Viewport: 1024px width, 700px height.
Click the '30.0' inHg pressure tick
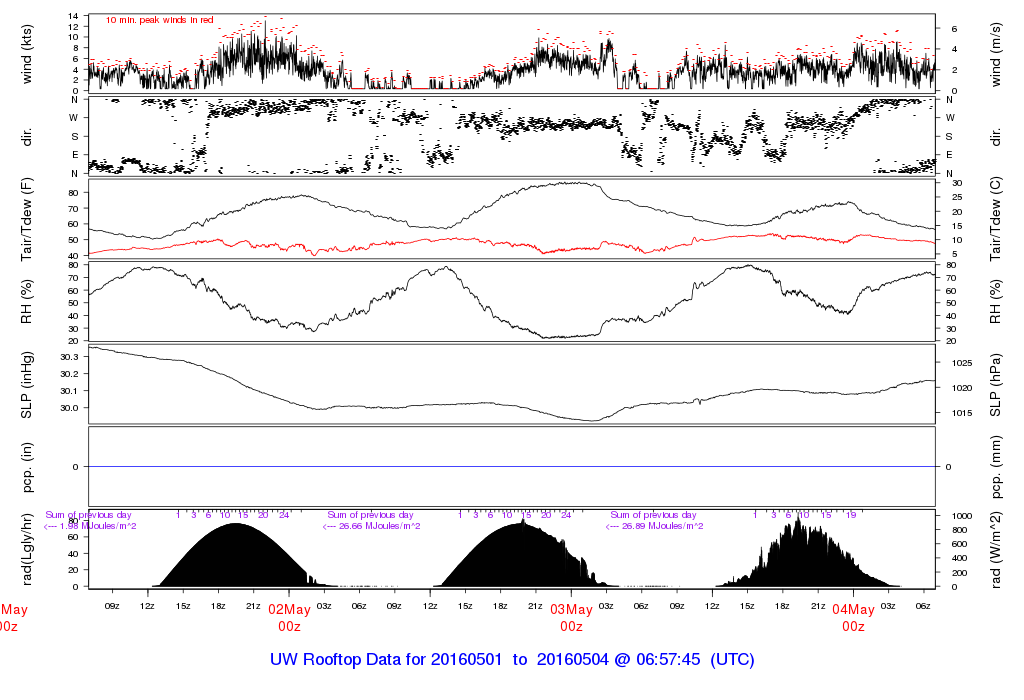(69, 408)
